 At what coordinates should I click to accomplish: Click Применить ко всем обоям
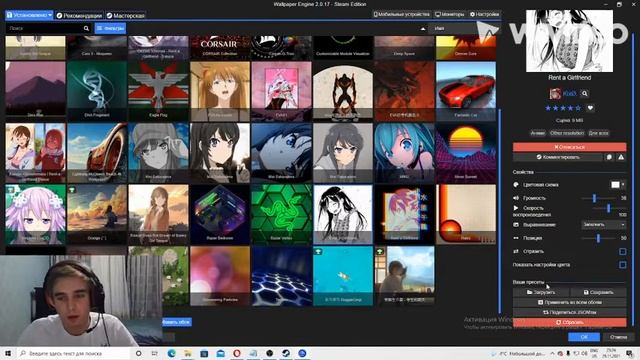[569, 302]
